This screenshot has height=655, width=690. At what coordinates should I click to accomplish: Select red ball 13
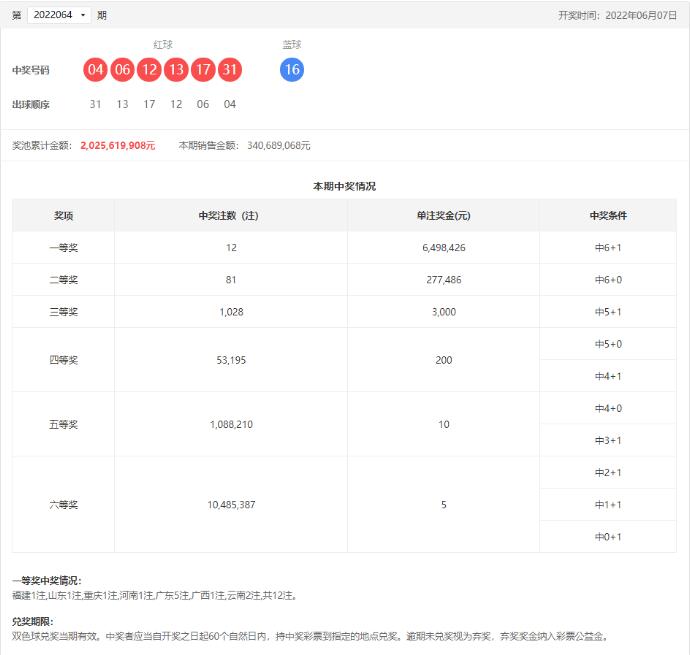(176, 70)
